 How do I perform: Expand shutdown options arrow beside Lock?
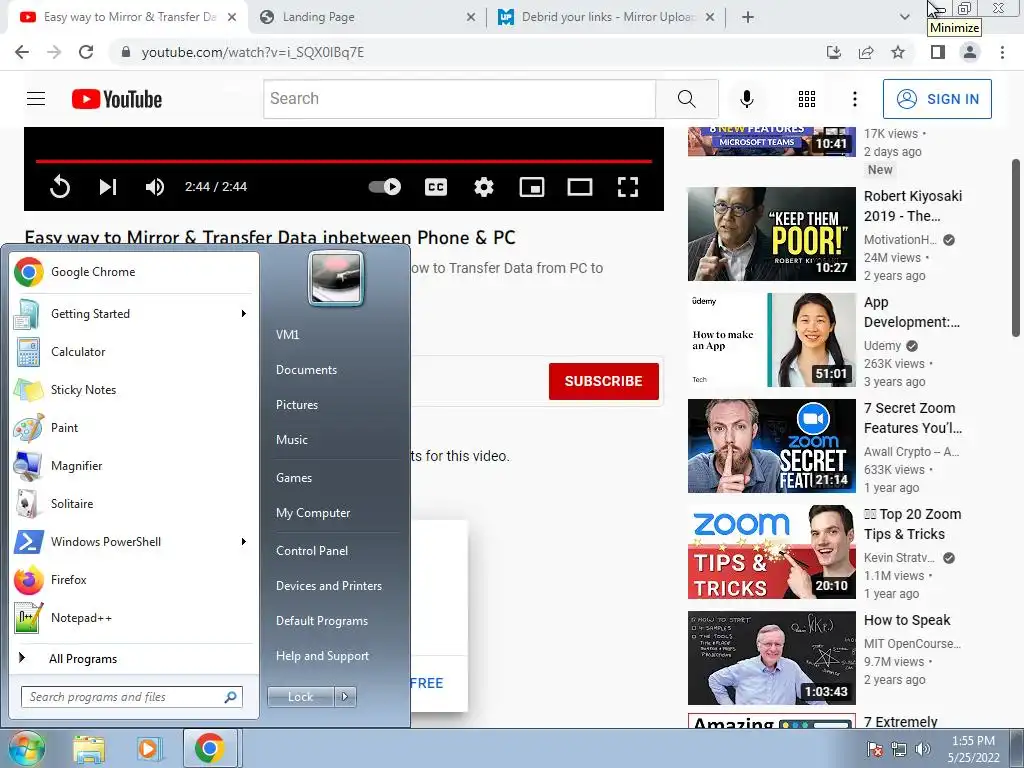(x=345, y=697)
